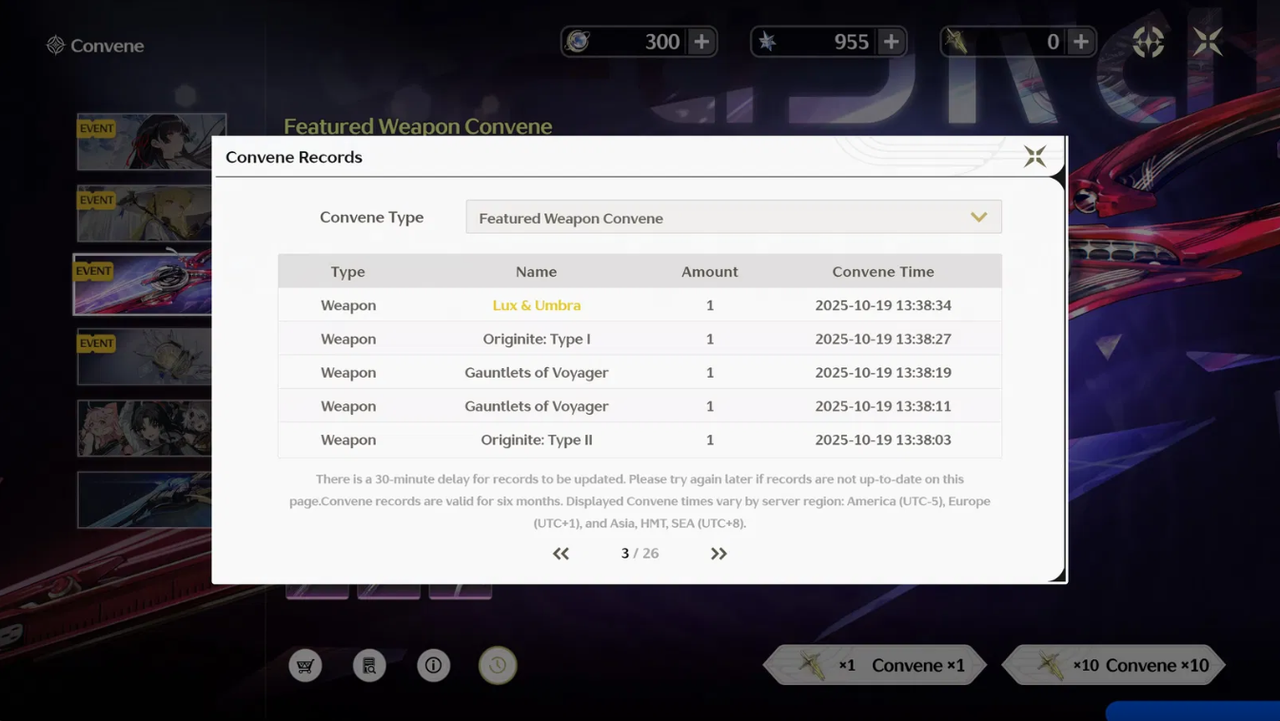Select the highlighted red weapon EVENT banner
Viewport: 1280px width, 721px height.
142,285
